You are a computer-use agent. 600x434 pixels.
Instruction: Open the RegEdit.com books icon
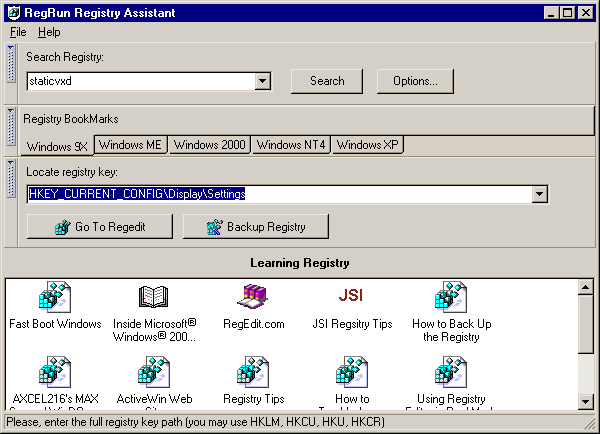tap(253, 297)
